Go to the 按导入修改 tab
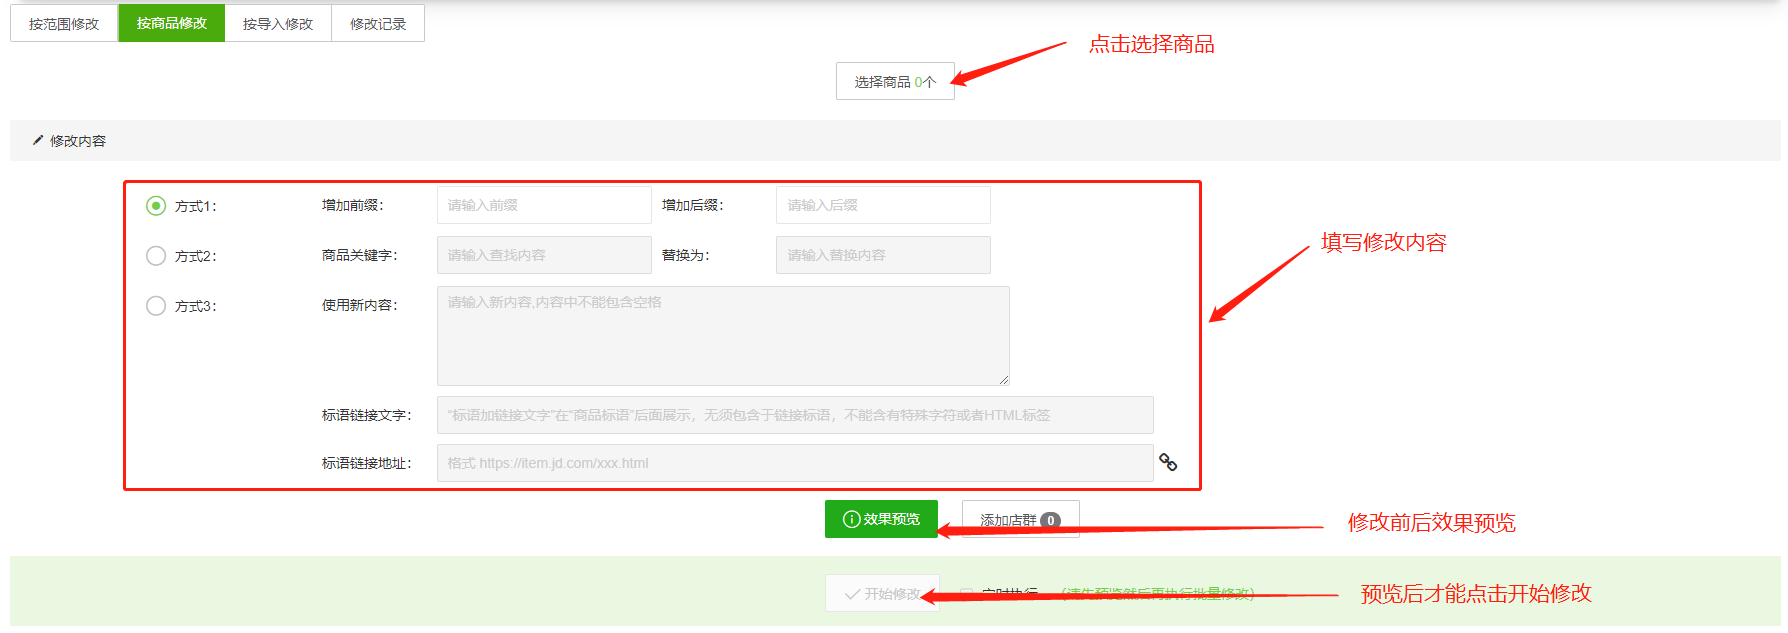 click(278, 24)
